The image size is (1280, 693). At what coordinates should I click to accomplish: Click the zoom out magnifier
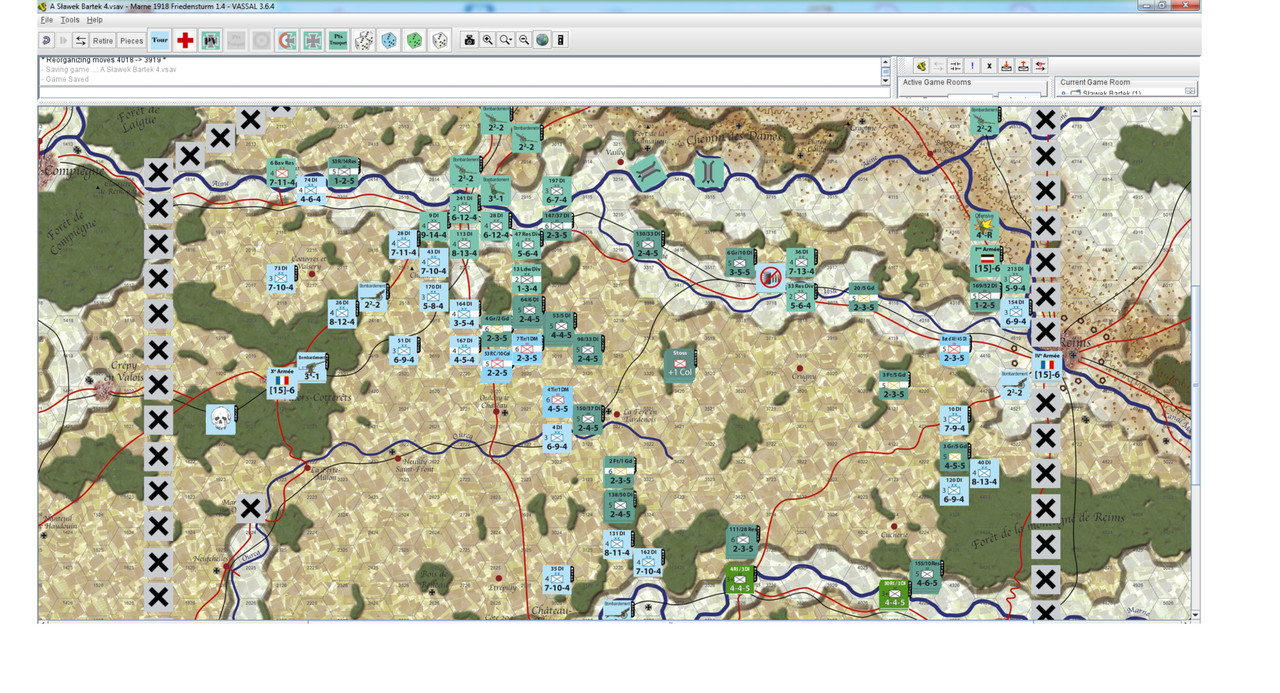[x=524, y=40]
